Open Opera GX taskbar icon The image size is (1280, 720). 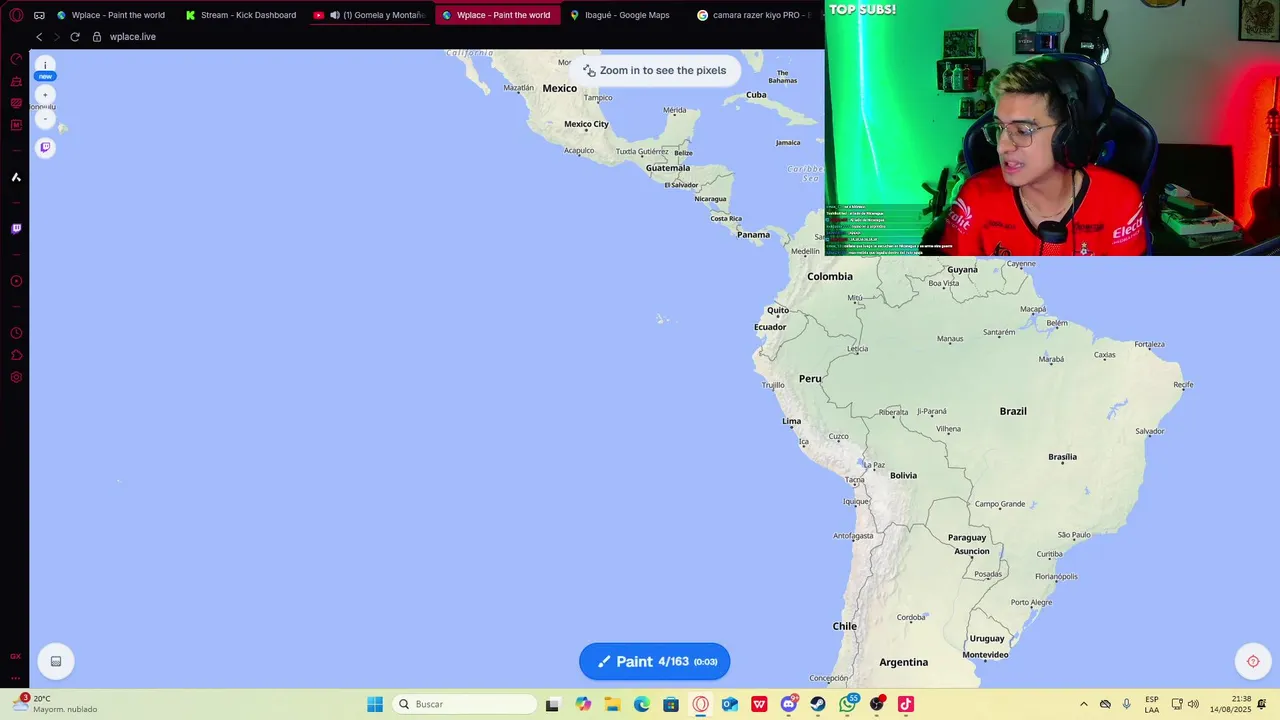(700, 704)
